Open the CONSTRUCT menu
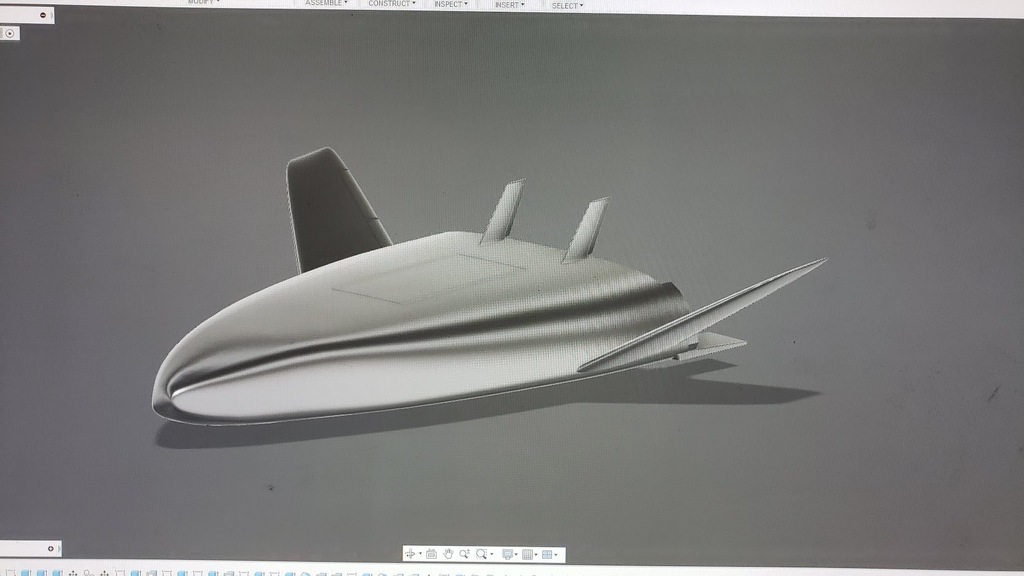 coord(389,4)
